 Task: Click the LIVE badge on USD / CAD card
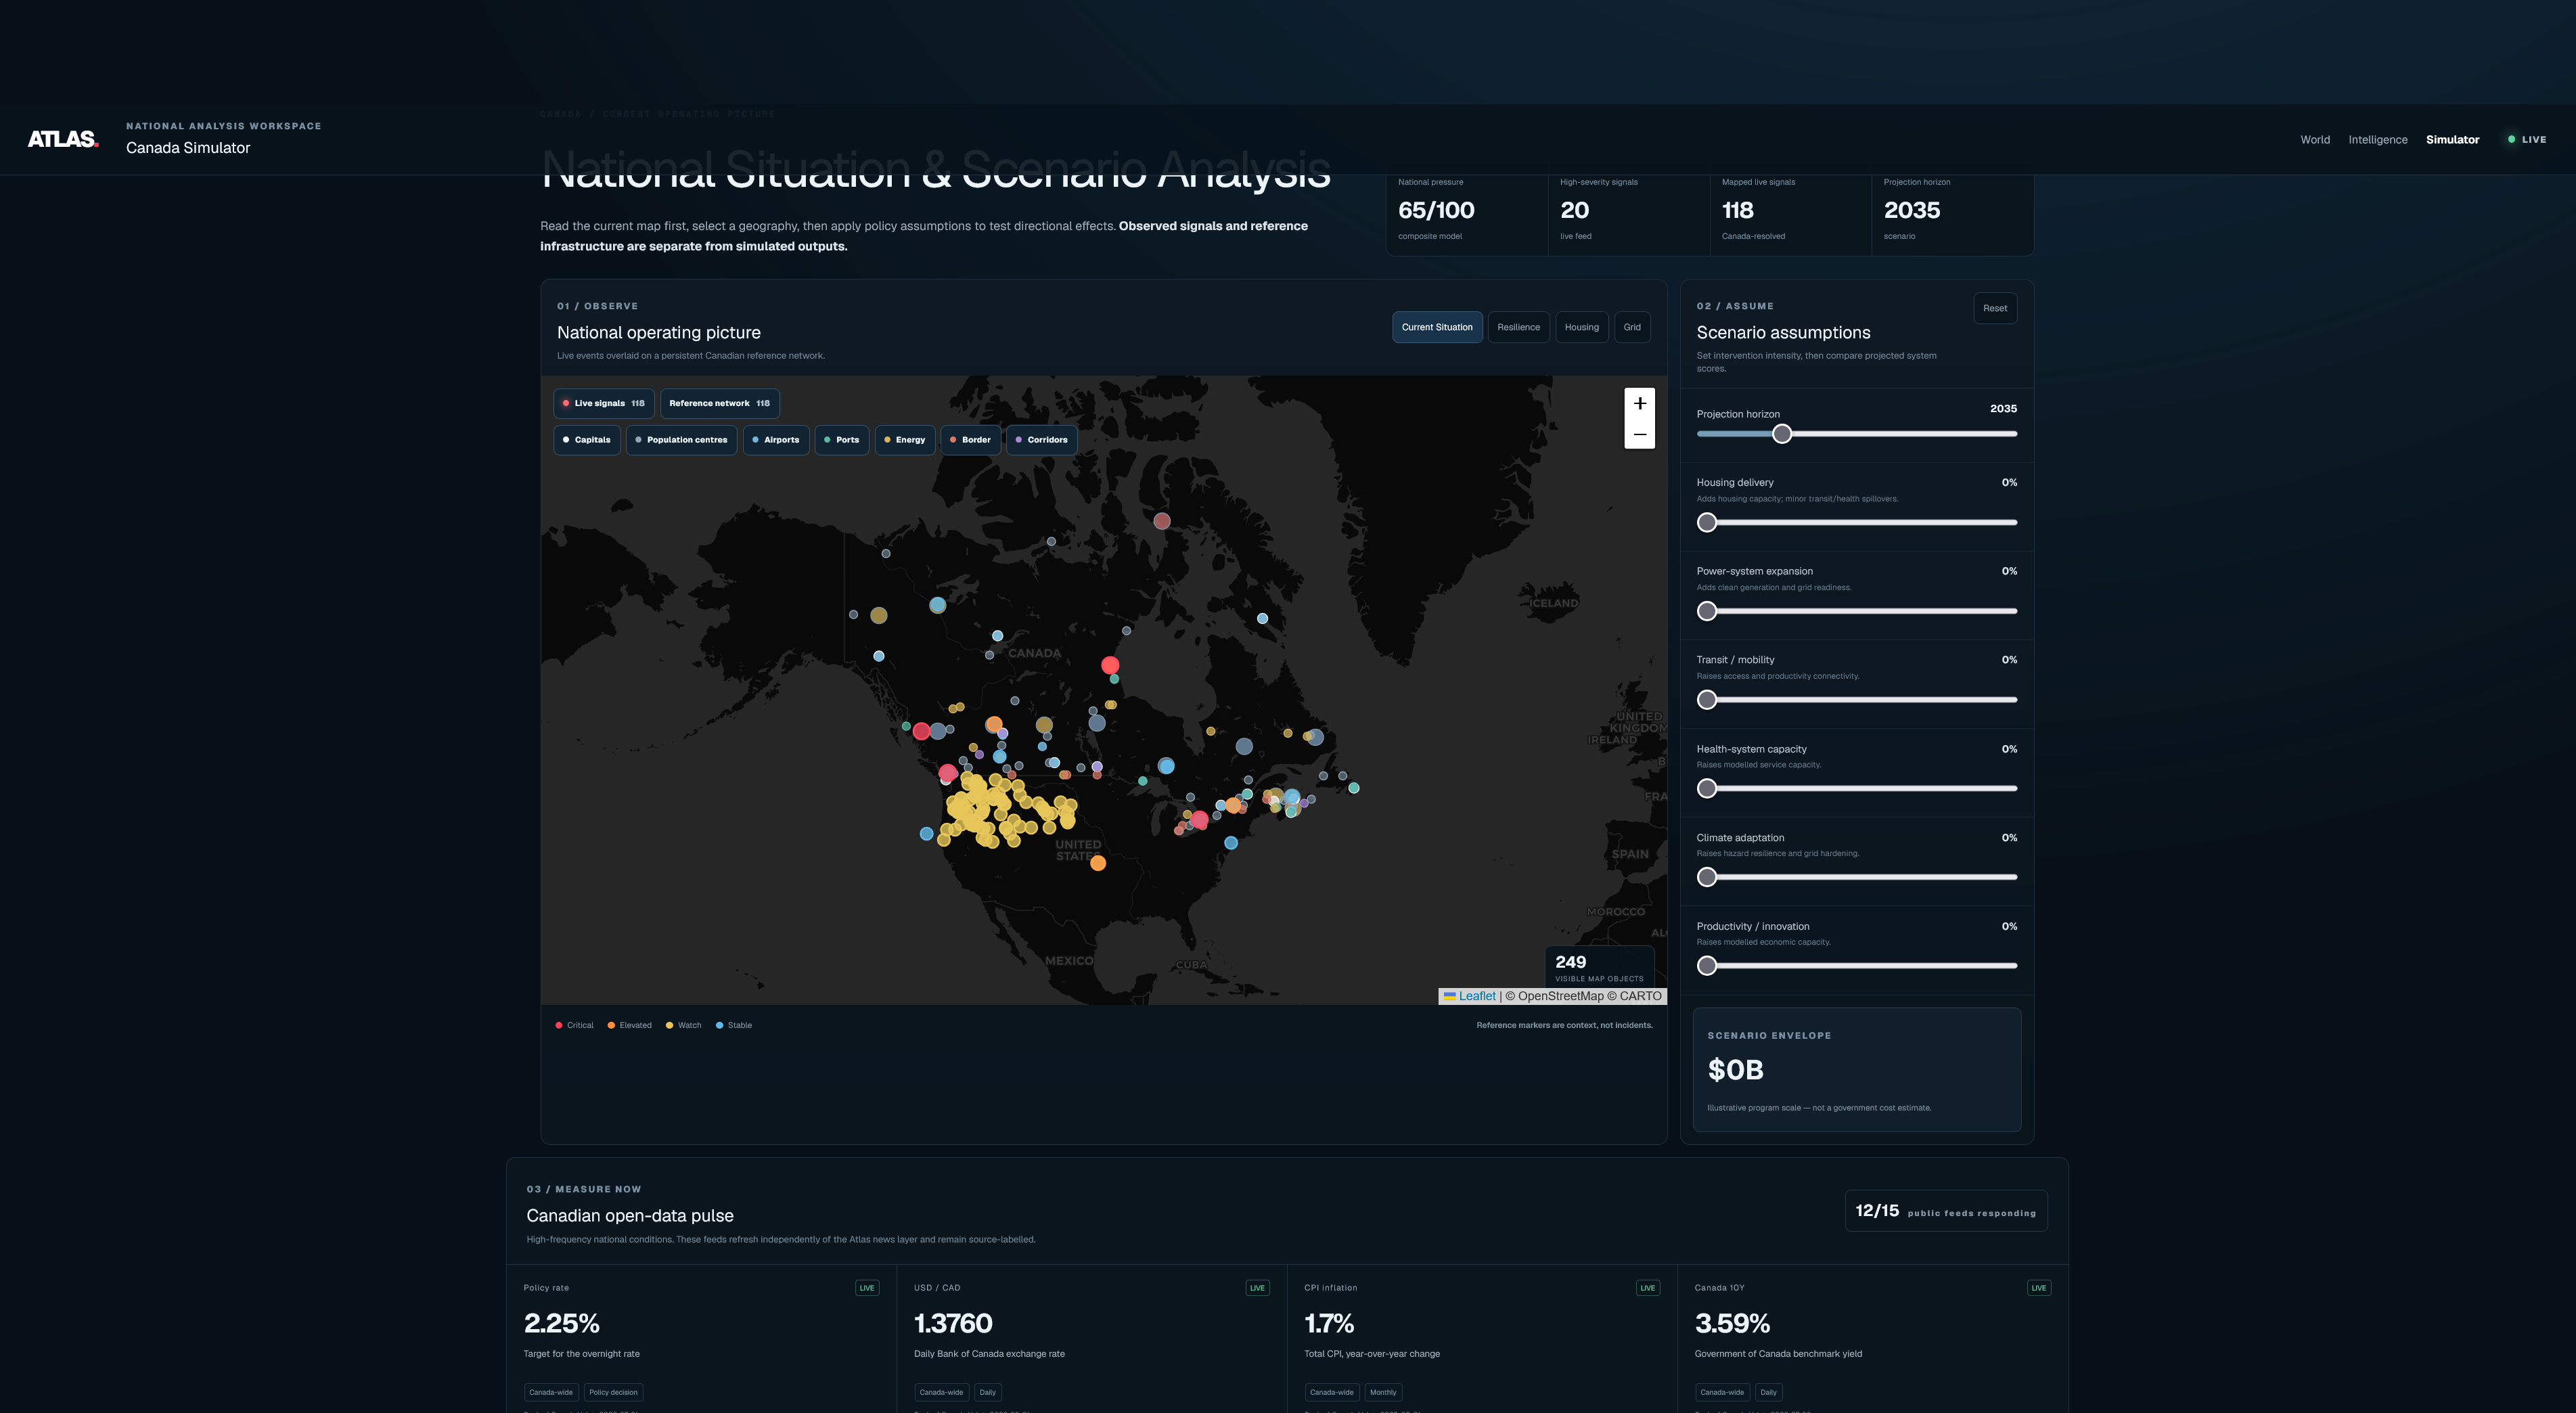[1257, 1288]
